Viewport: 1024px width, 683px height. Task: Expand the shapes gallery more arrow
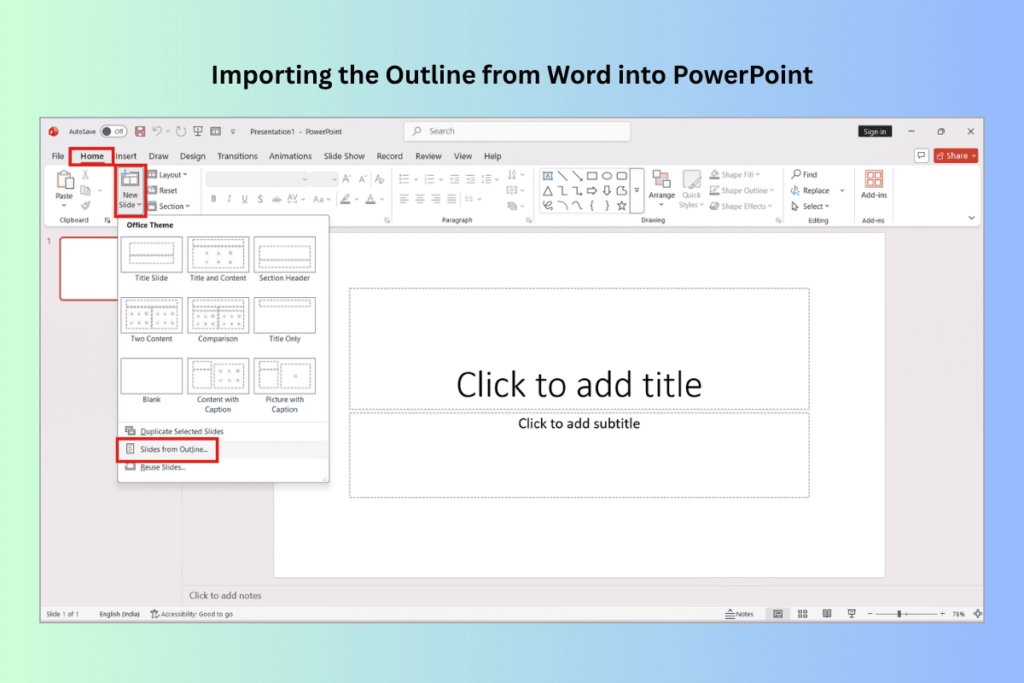point(637,190)
